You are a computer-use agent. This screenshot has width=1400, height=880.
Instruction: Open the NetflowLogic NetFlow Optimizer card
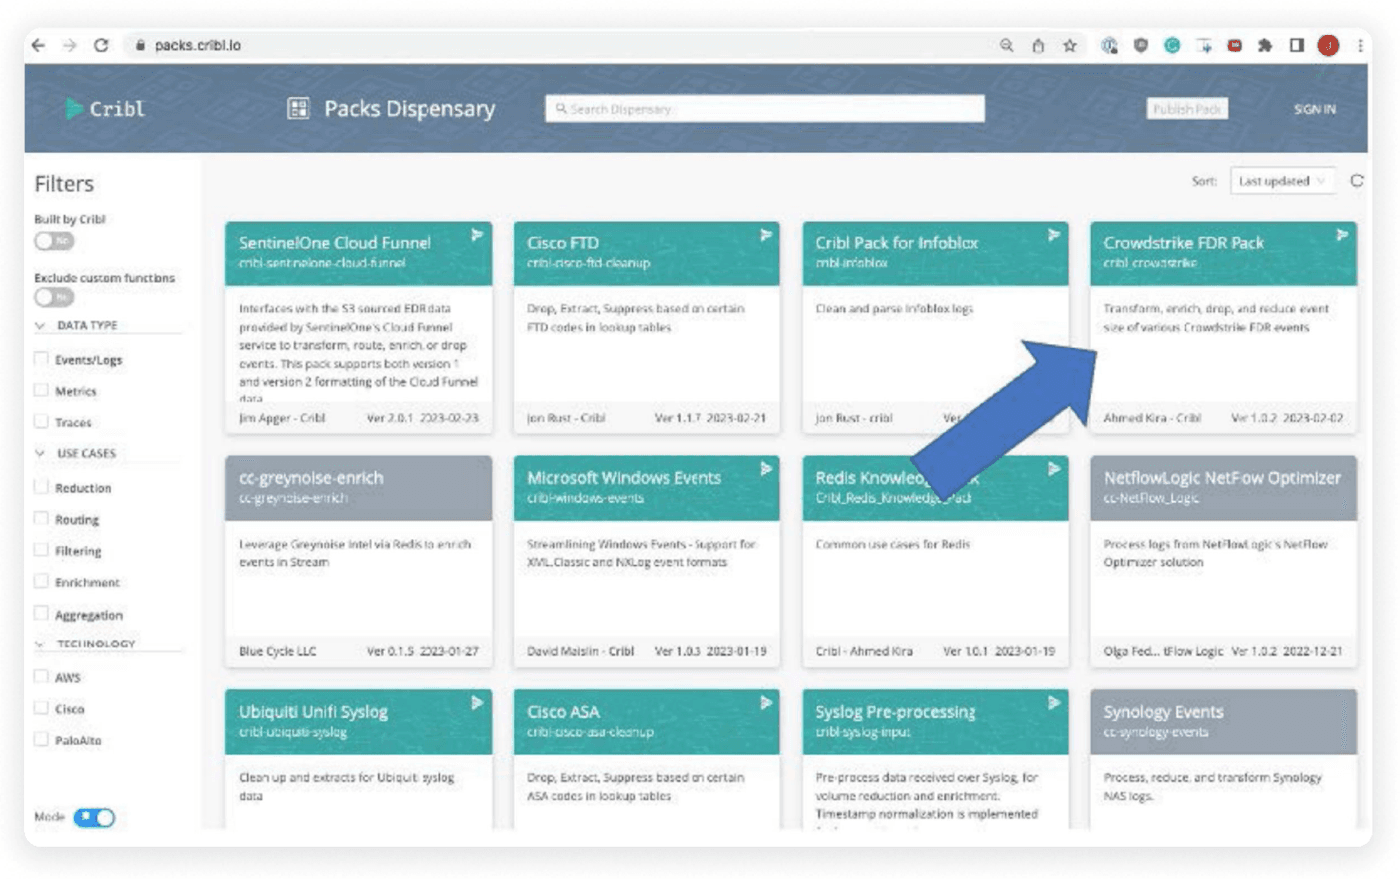(1223, 561)
